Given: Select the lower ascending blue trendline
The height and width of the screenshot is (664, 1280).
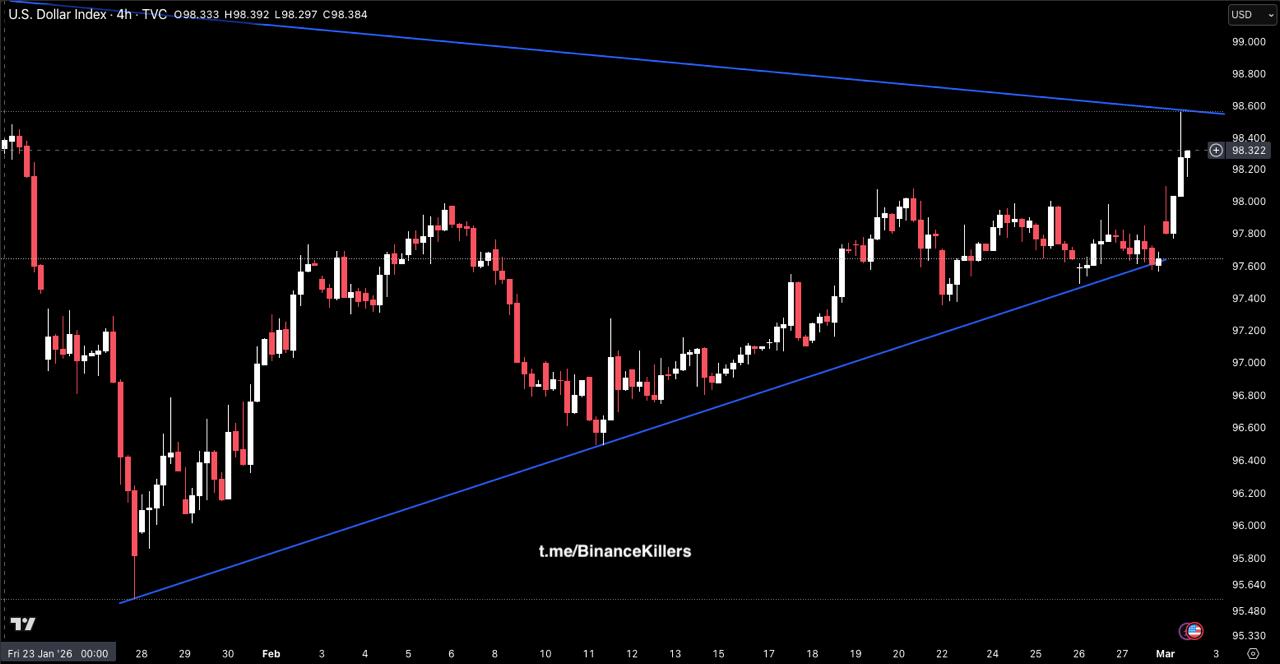Looking at the screenshot, I should 600,445.
